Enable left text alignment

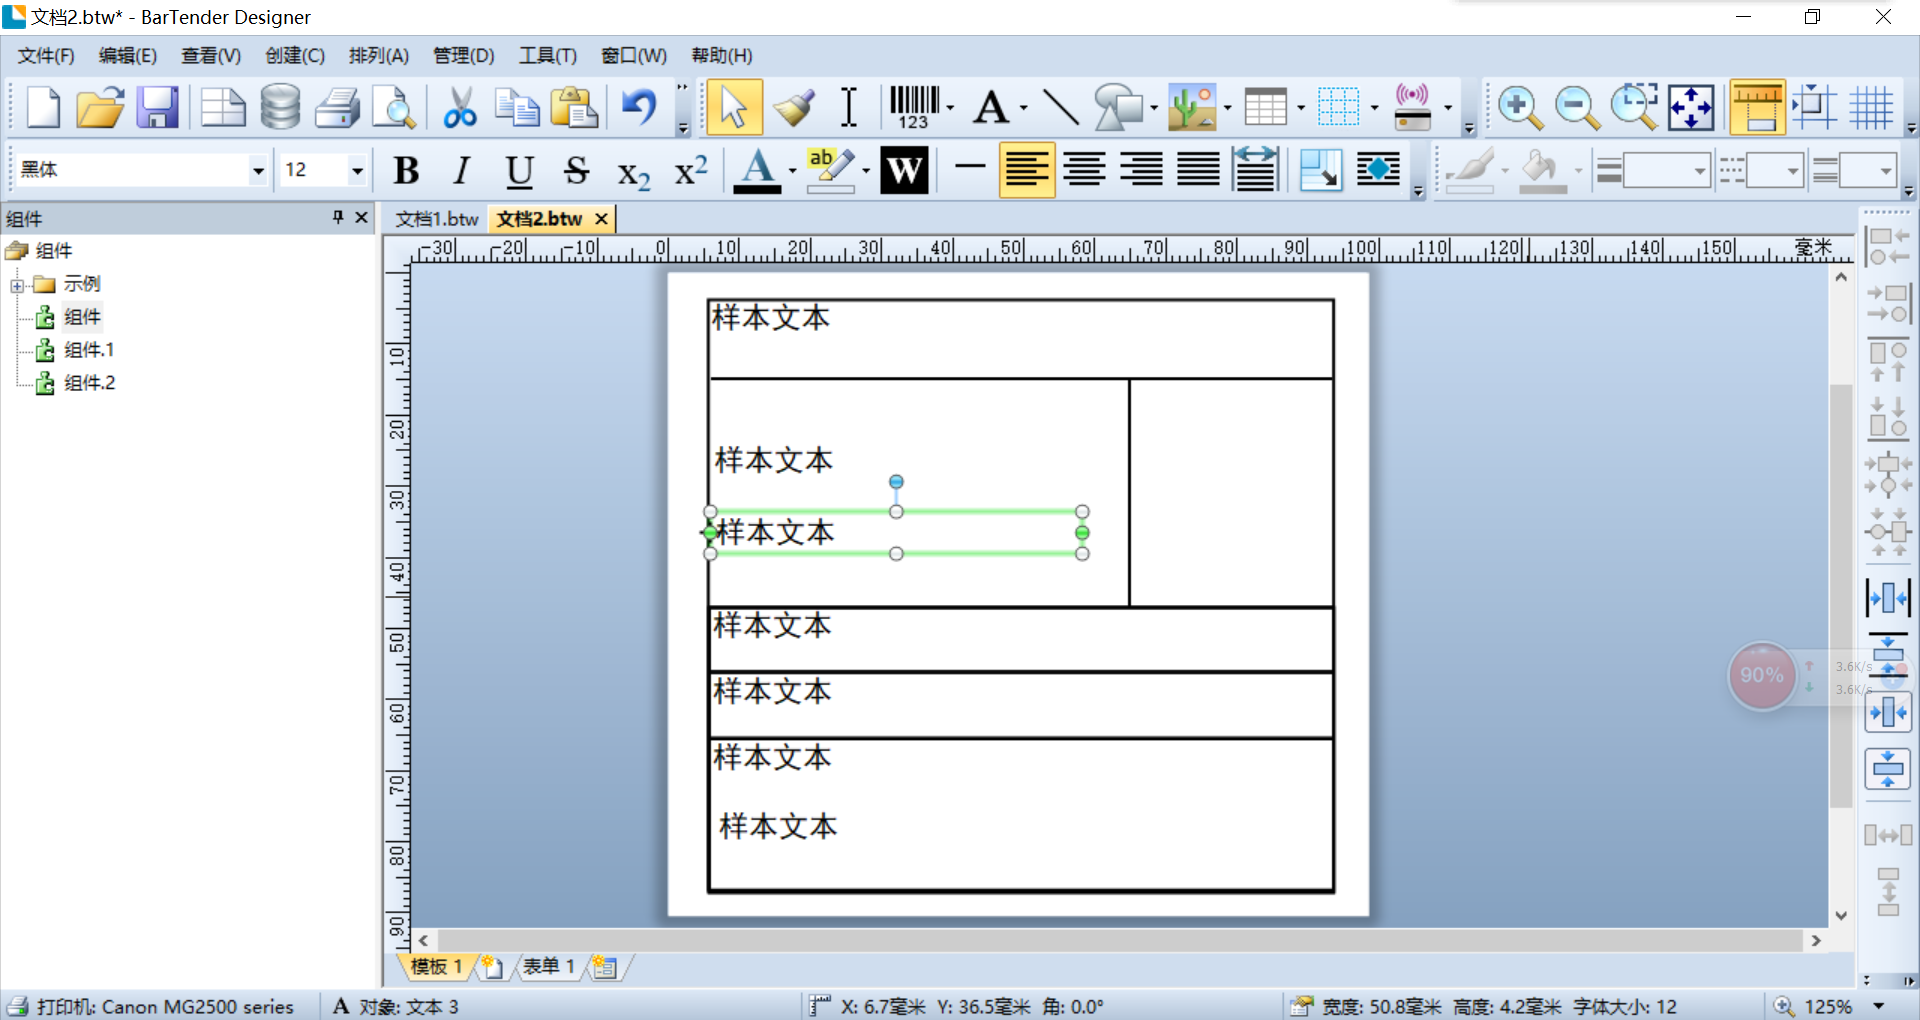point(1027,171)
